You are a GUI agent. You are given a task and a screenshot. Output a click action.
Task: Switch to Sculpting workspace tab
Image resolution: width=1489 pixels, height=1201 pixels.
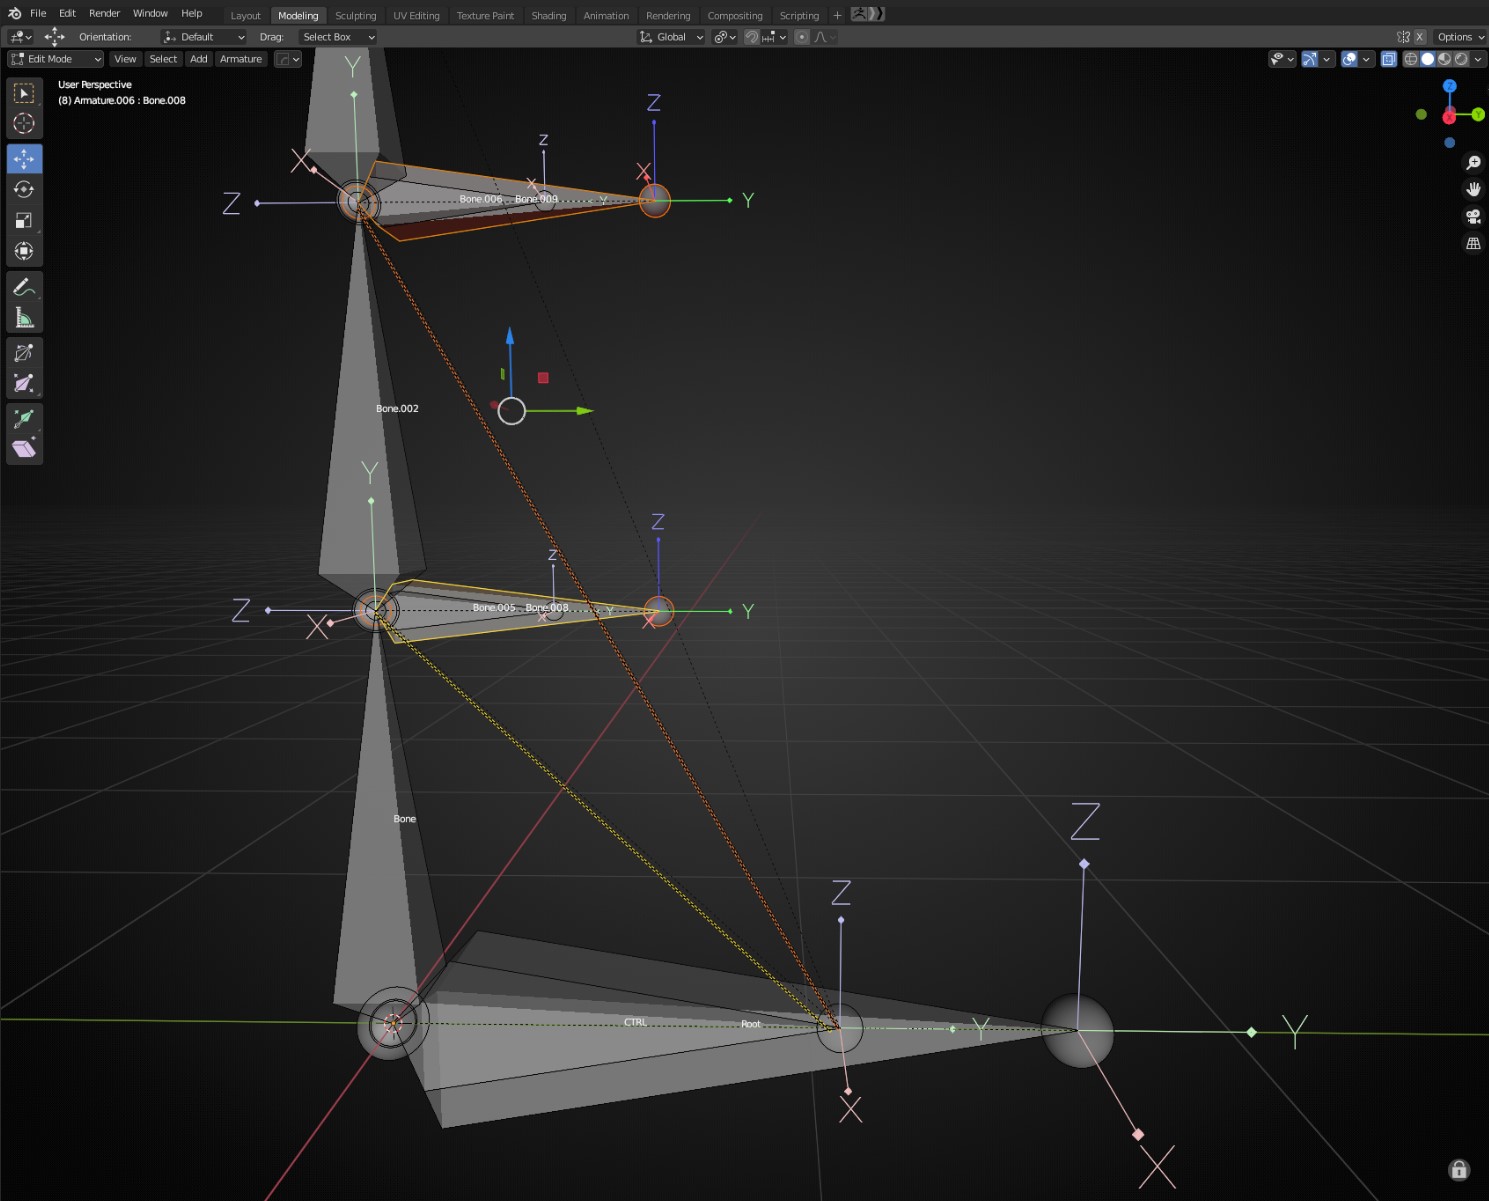click(x=356, y=15)
